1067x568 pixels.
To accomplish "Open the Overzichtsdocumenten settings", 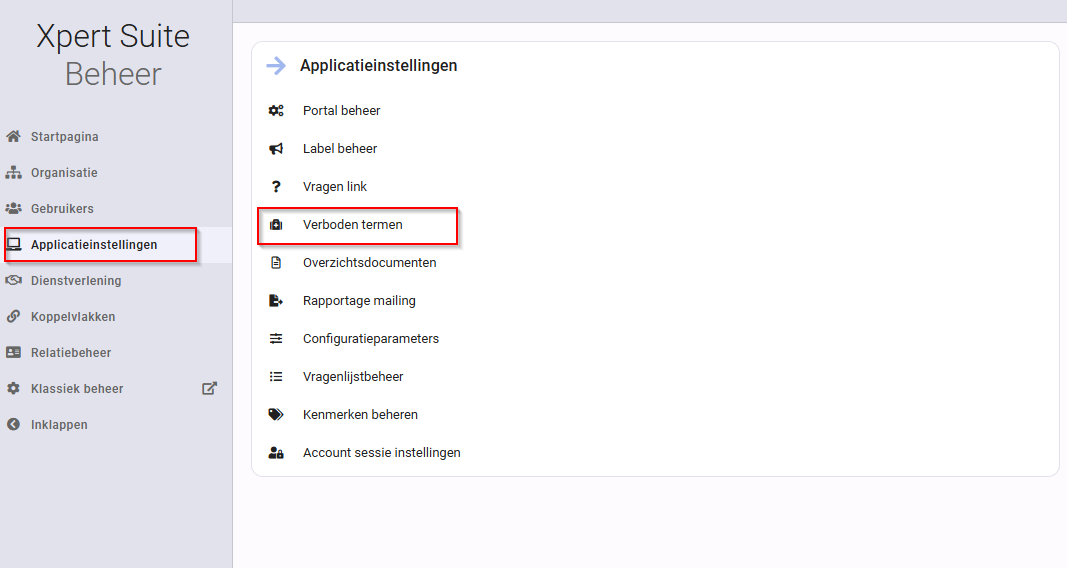I will click(370, 263).
